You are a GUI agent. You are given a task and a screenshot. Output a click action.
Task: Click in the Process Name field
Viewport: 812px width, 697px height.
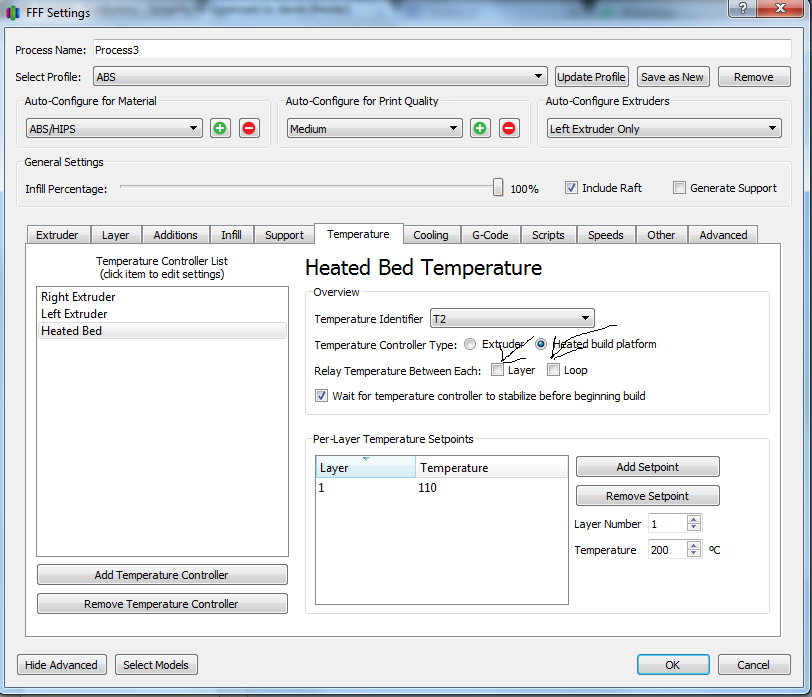click(442, 50)
